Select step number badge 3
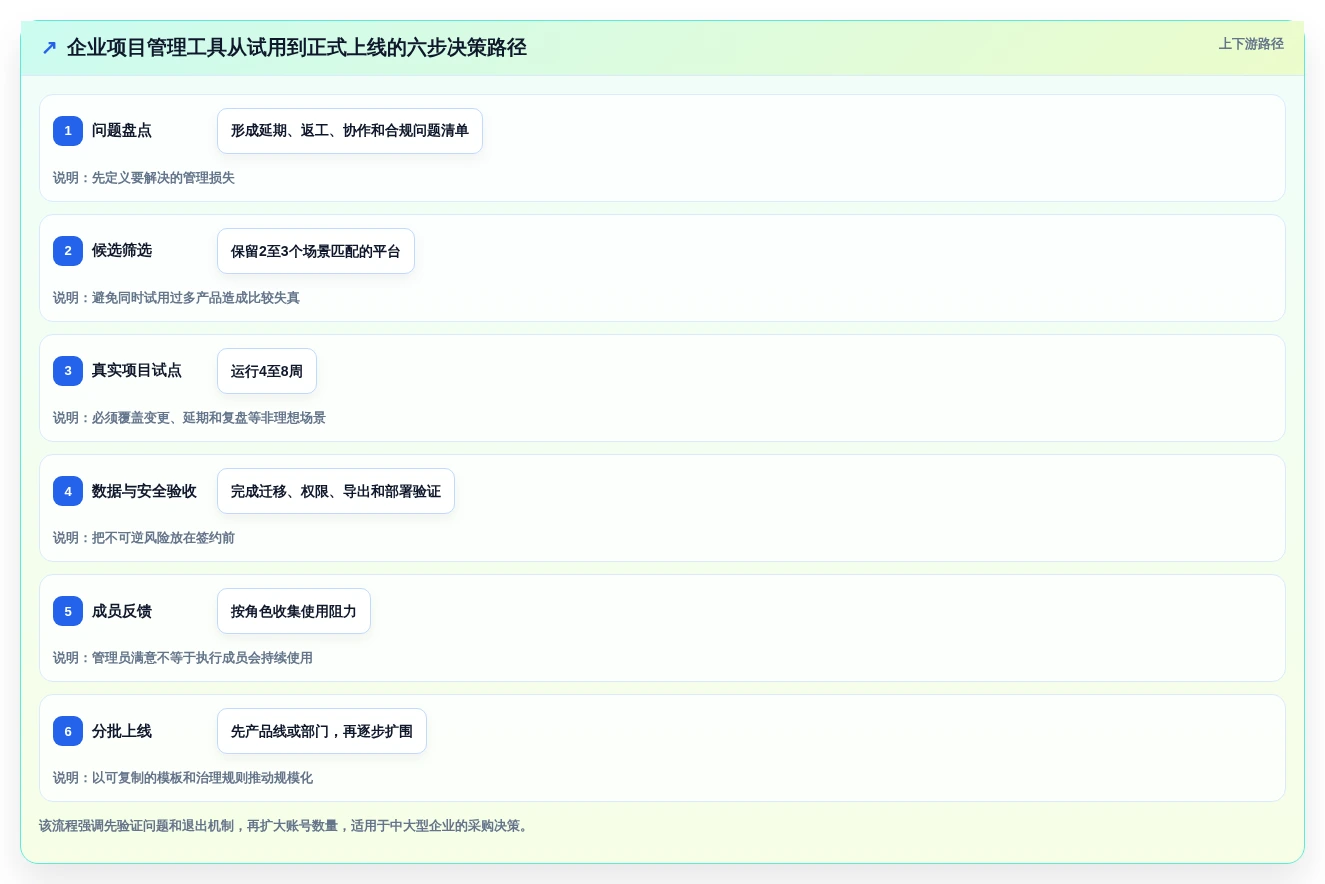The width and height of the screenshot is (1325, 884). click(68, 371)
